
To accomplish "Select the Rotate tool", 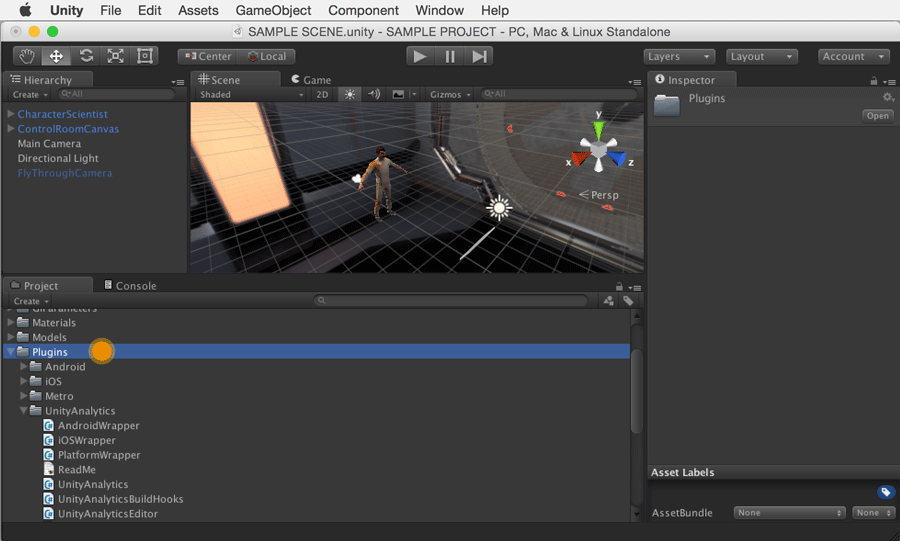I will coord(86,56).
